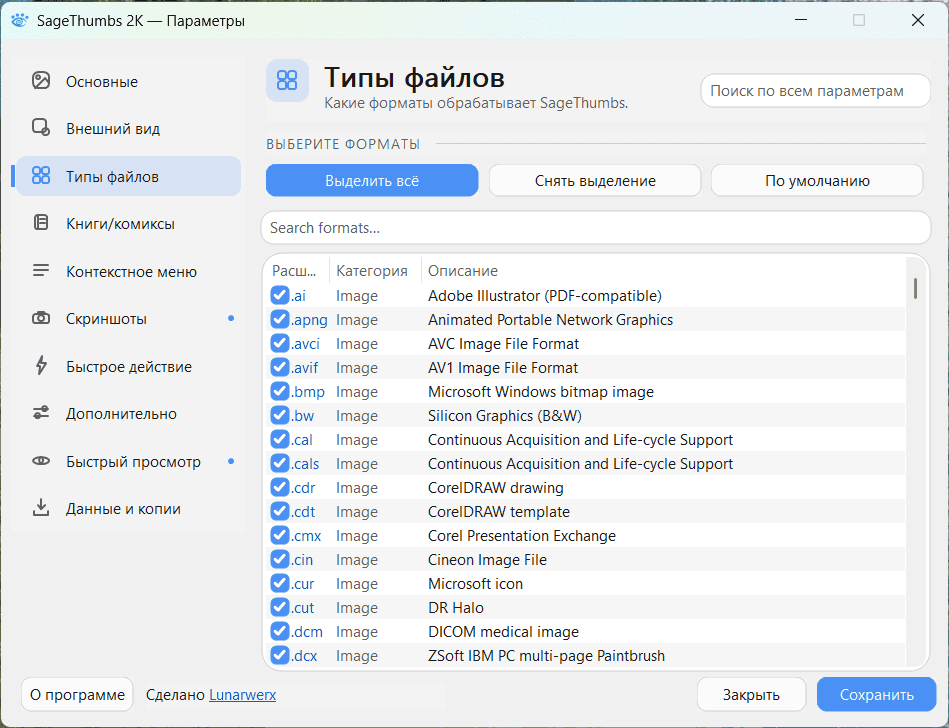Click the format list scrollbar thumb
This screenshot has height=728, width=949.
(x=915, y=288)
